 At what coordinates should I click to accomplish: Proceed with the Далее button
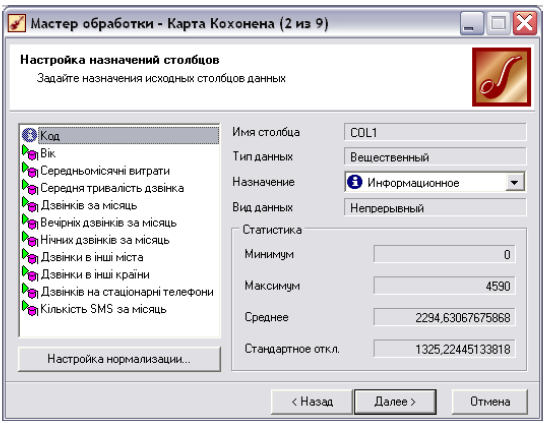point(395,402)
